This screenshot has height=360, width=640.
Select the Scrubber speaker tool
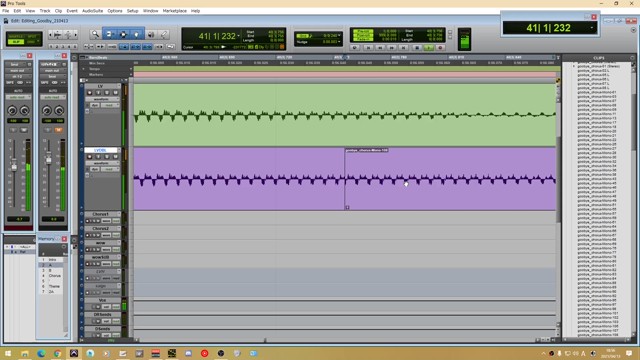151,35
